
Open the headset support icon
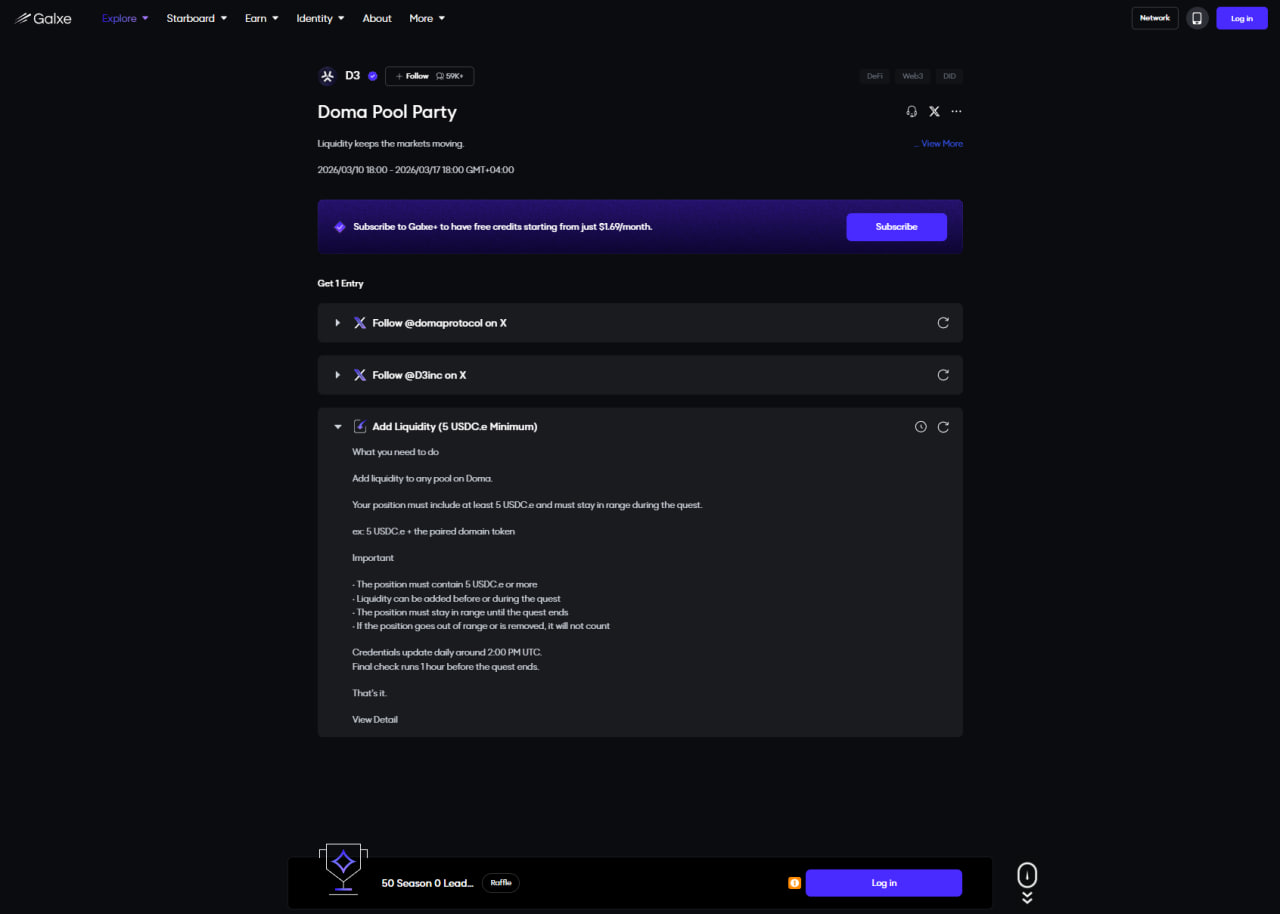(911, 112)
